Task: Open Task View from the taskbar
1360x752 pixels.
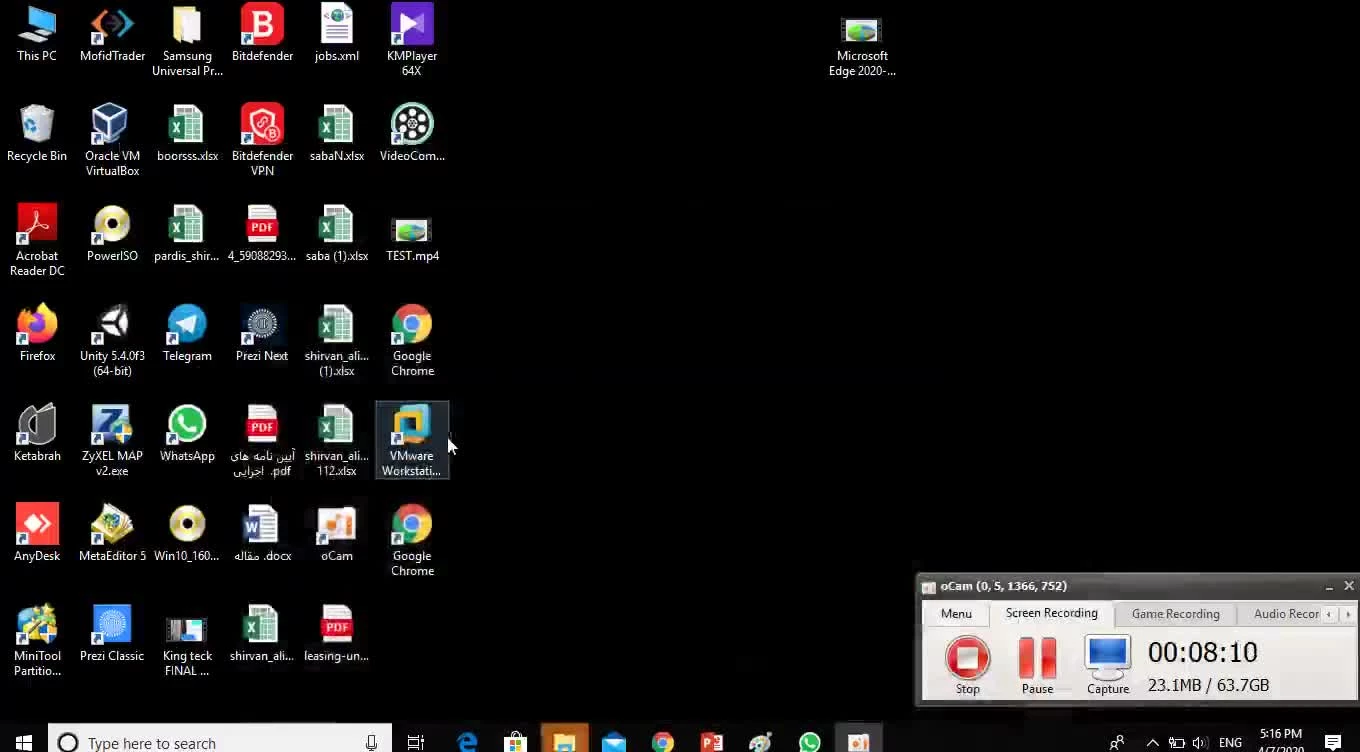Action: tap(416, 742)
